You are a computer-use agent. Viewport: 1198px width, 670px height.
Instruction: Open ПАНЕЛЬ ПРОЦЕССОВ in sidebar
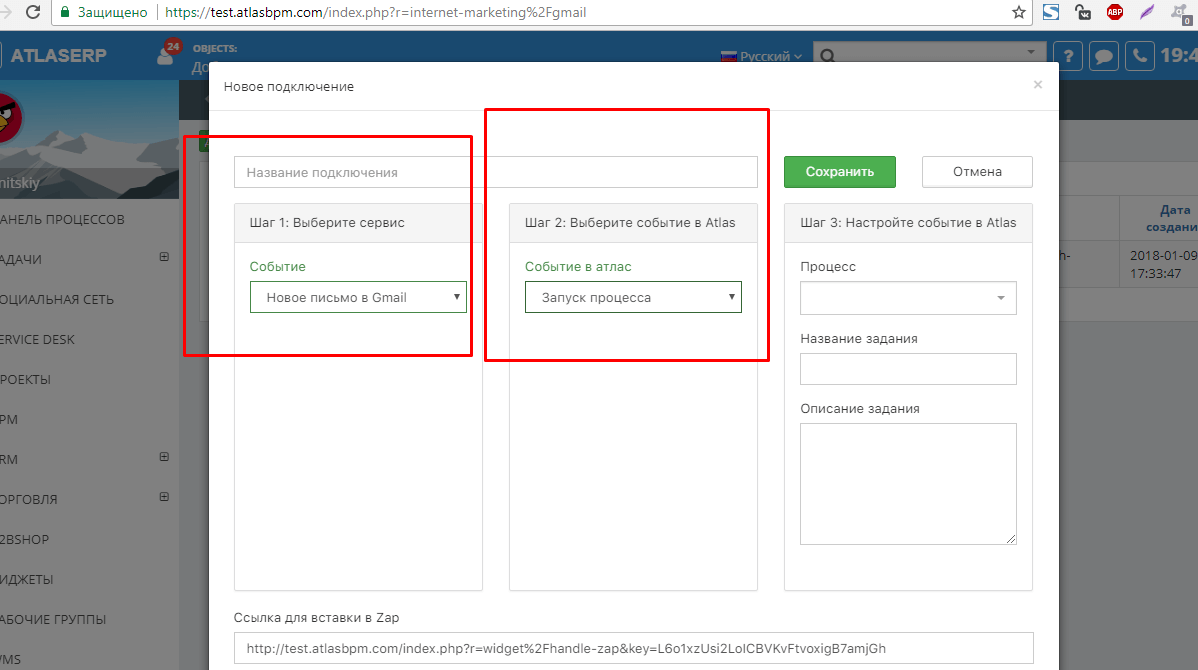click(x=62, y=219)
